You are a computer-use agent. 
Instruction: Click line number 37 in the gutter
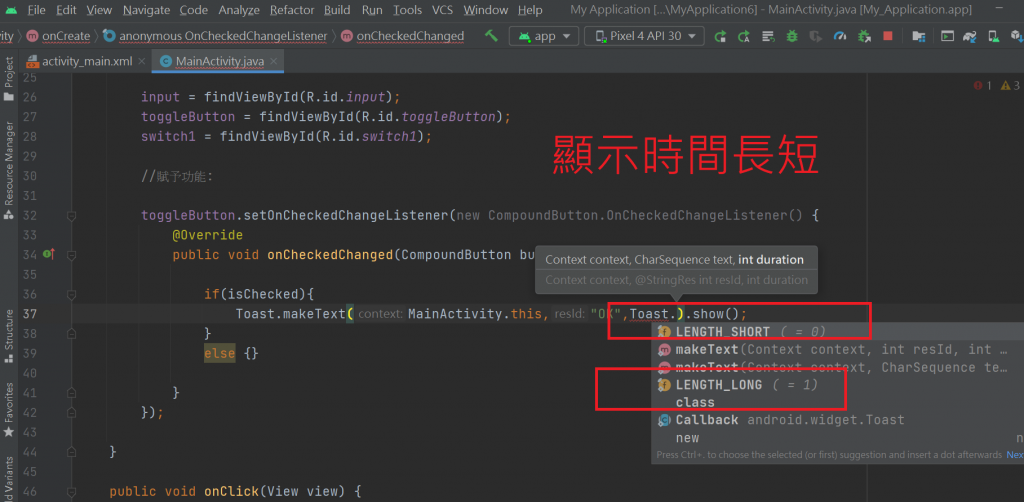point(29,313)
